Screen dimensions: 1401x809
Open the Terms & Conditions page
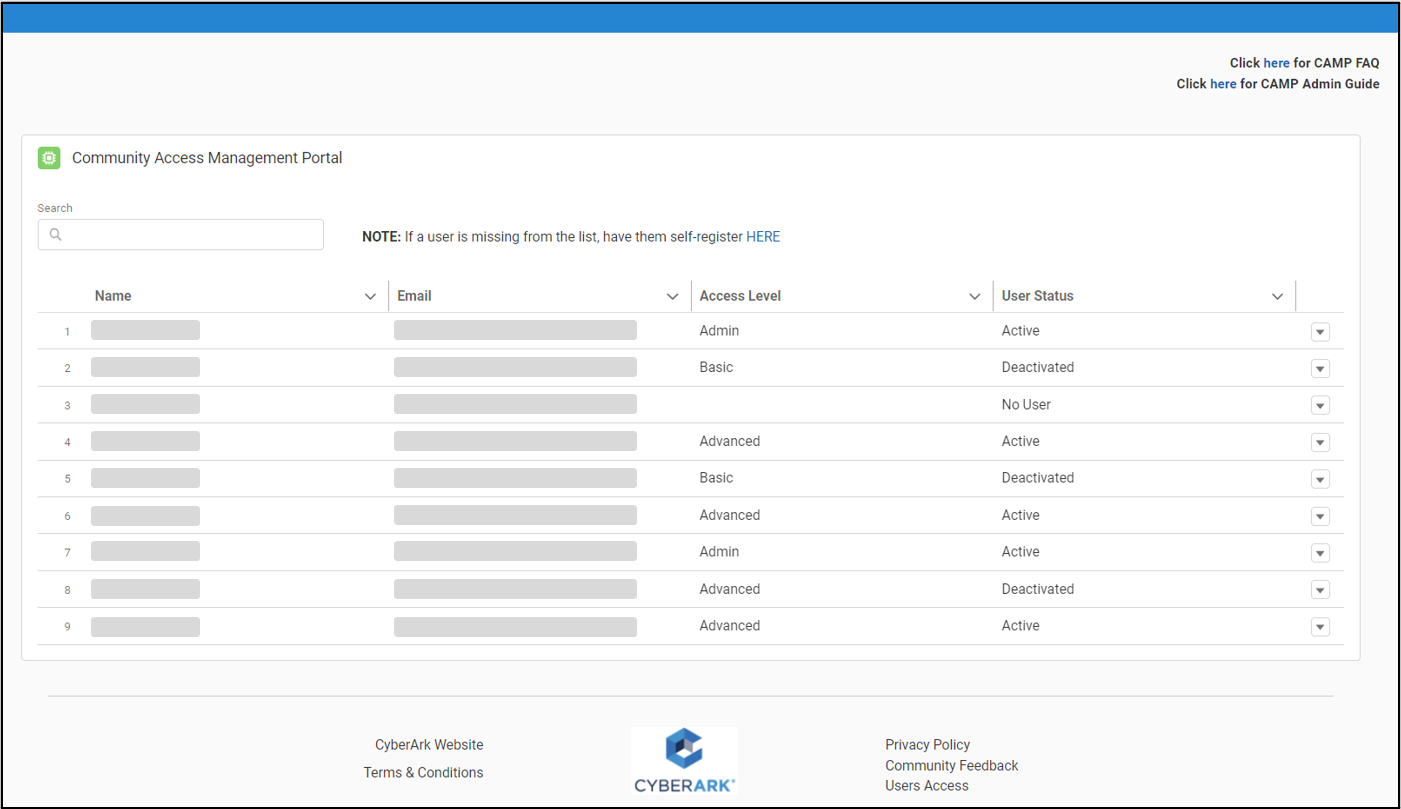(x=423, y=772)
